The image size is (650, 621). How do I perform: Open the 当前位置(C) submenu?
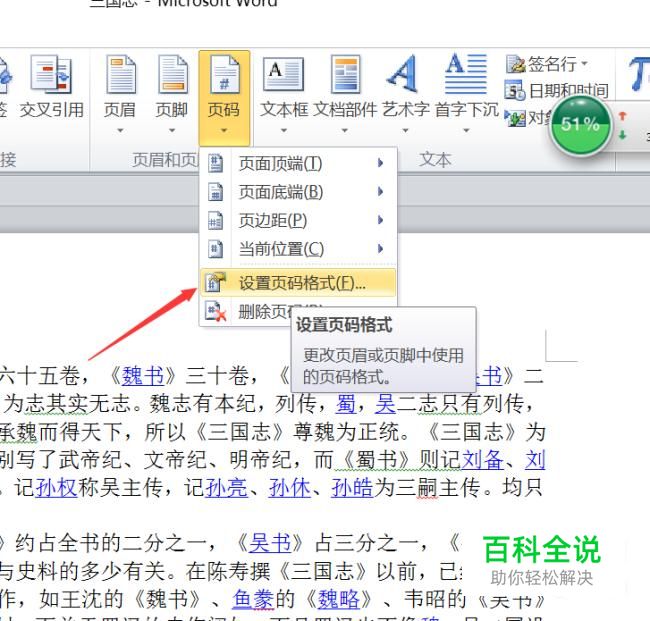298,249
